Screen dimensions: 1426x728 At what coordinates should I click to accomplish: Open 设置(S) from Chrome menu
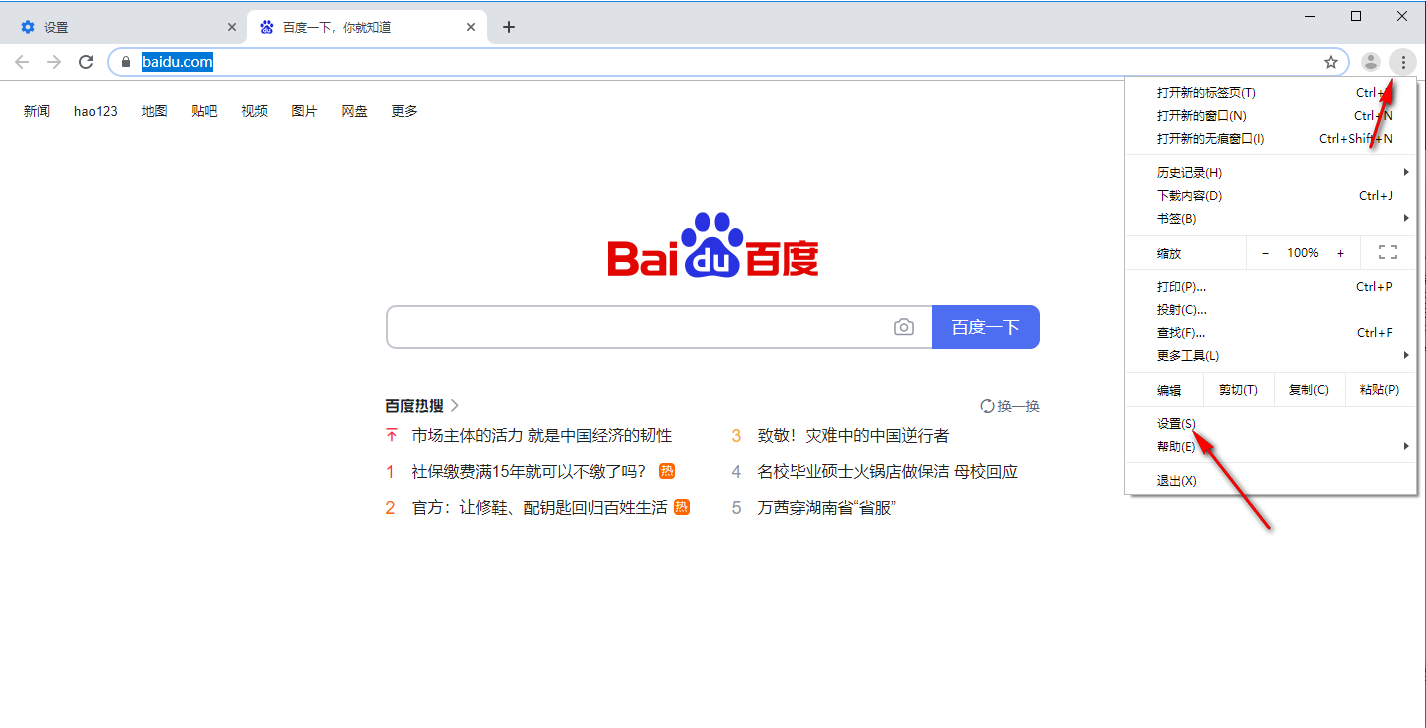[x=1271, y=424]
